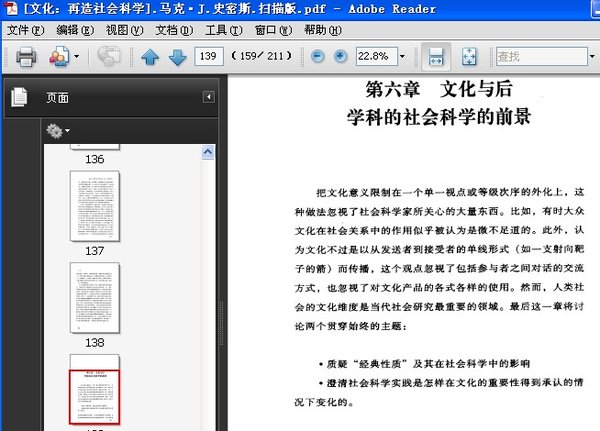Select page 137 thumbnail
The height and width of the screenshot is (431, 600).
95,206
